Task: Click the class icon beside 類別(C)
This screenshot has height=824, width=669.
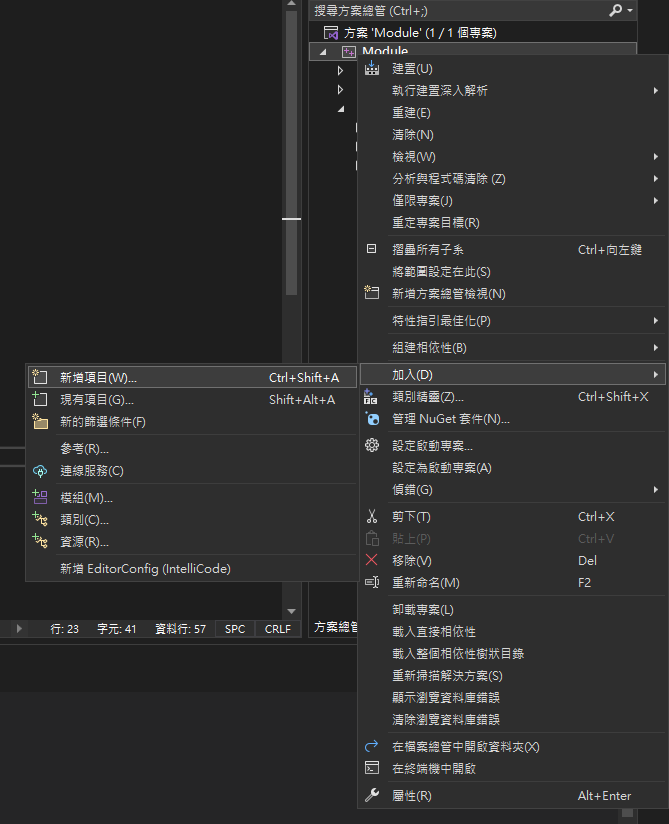Action: (40, 519)
